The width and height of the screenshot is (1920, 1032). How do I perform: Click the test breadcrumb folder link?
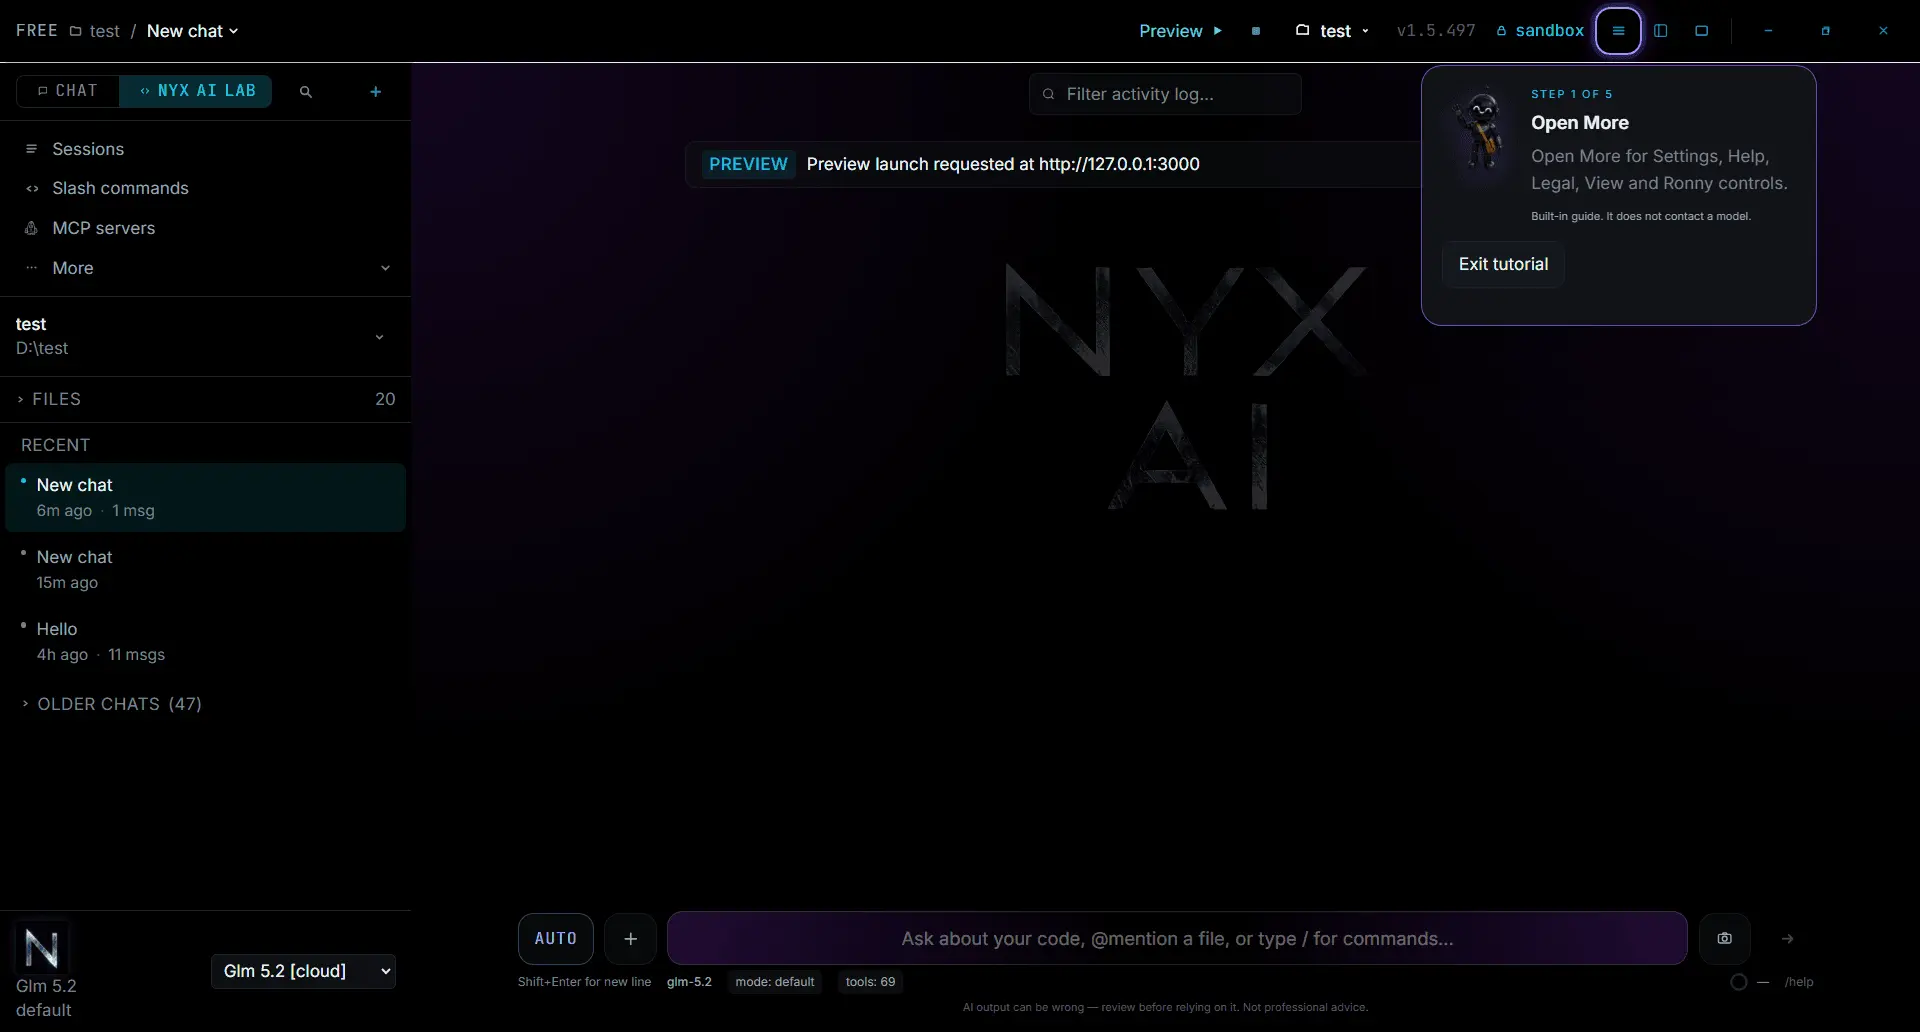tap(95, 31)
